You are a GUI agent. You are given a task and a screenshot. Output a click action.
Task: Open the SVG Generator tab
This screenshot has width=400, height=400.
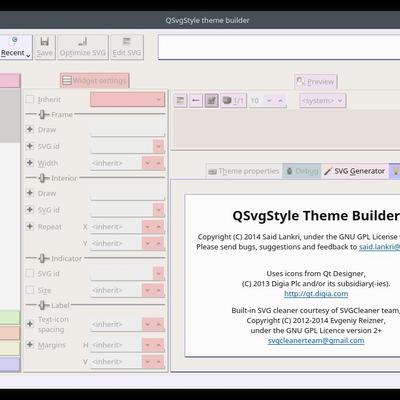(x=355, y=171)
